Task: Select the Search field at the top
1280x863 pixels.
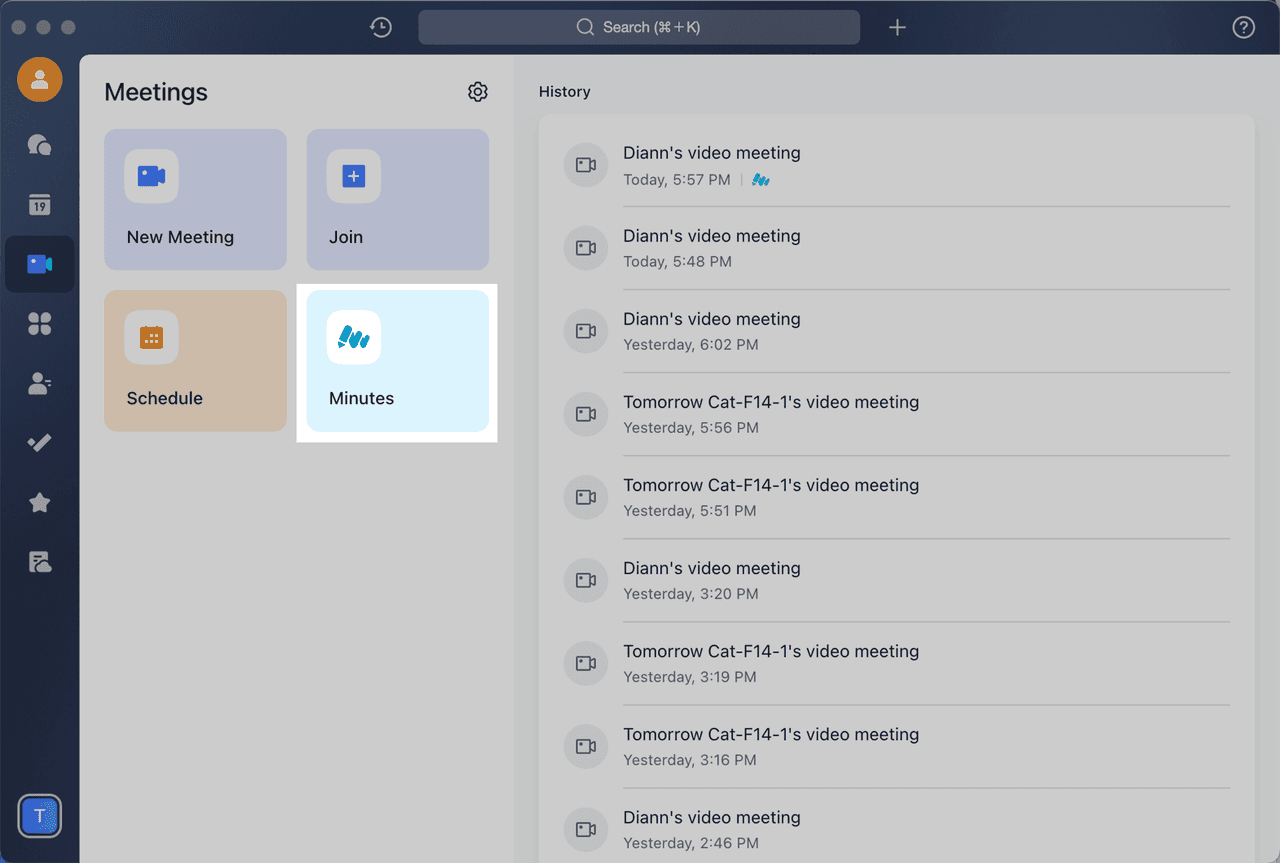Action: (639, 27)
